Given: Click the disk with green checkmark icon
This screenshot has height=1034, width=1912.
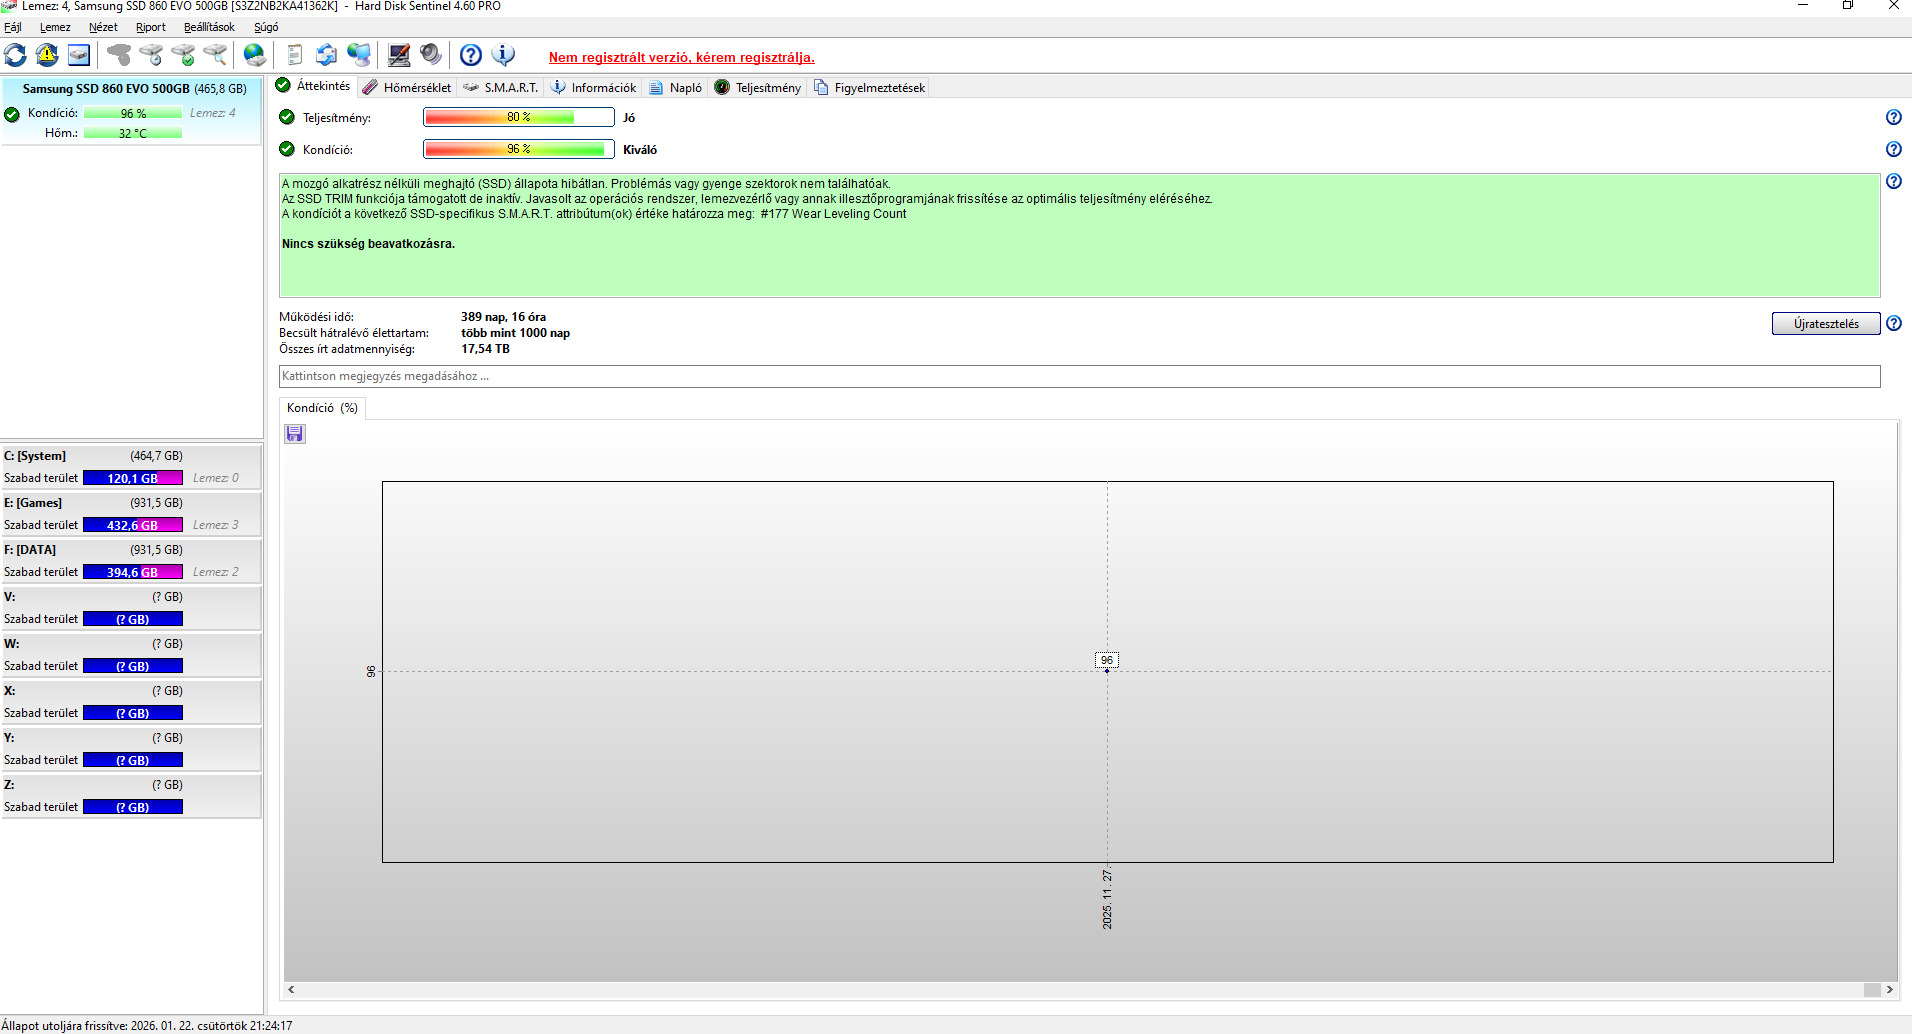Looking at the screenshot, I should 183,55.
